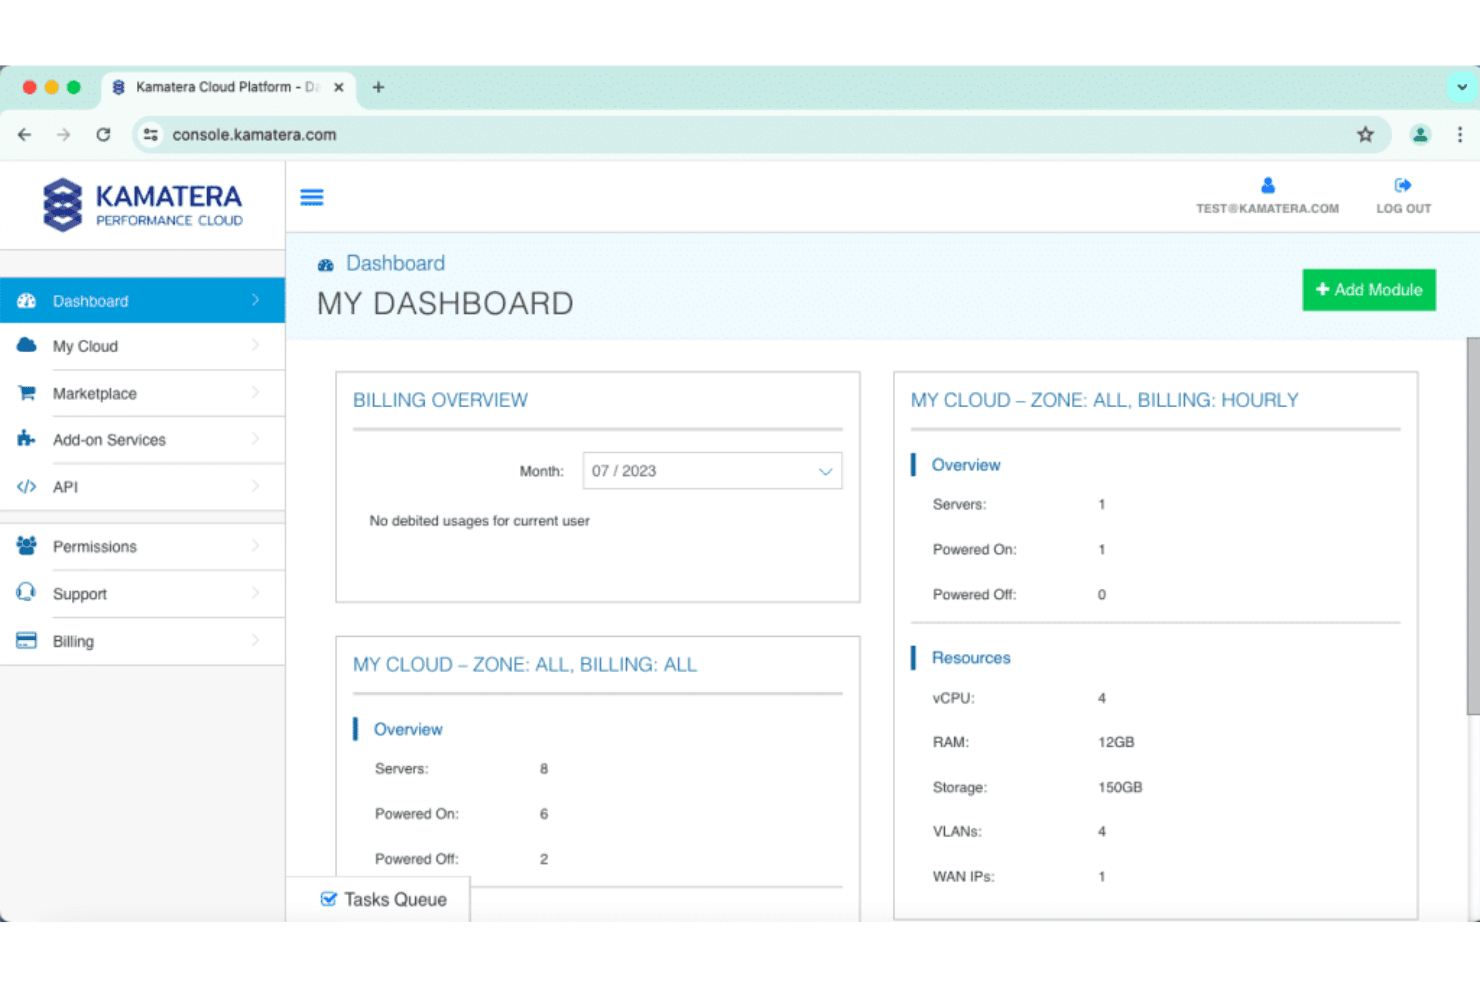
Task: Click the RAM 12GB value
Action: coord(1116,742)
